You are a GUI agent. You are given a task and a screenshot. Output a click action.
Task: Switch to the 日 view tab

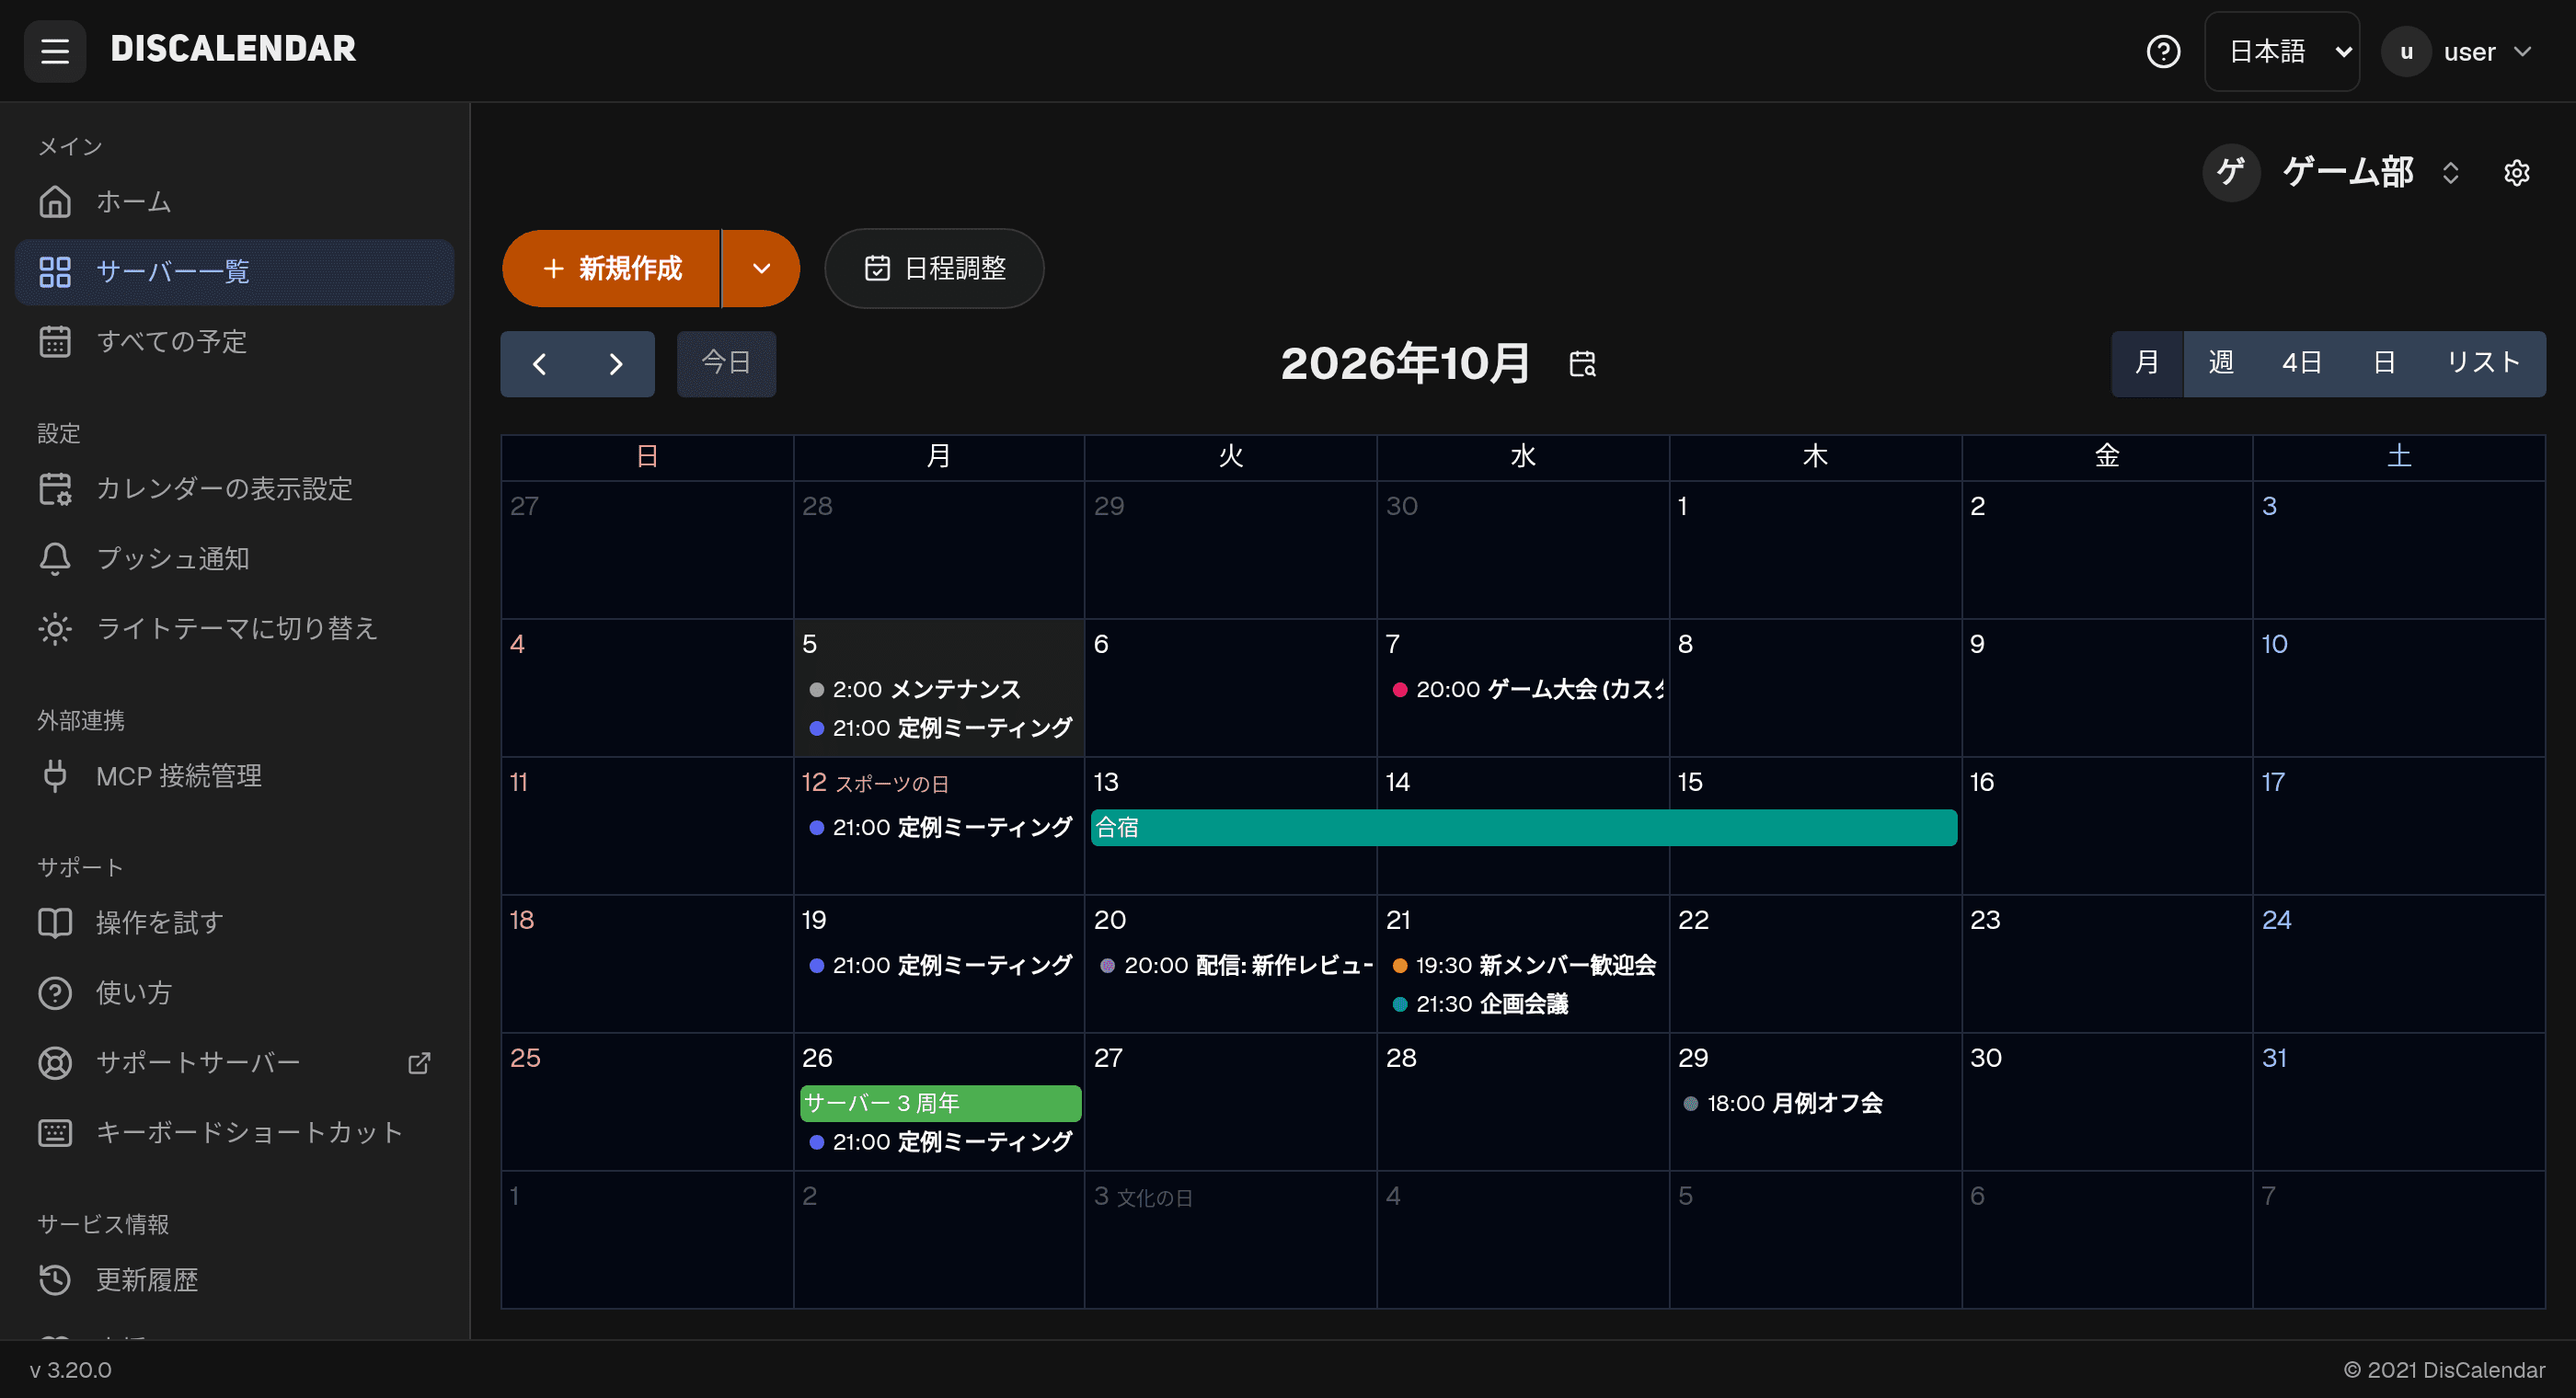point(2384,364)
